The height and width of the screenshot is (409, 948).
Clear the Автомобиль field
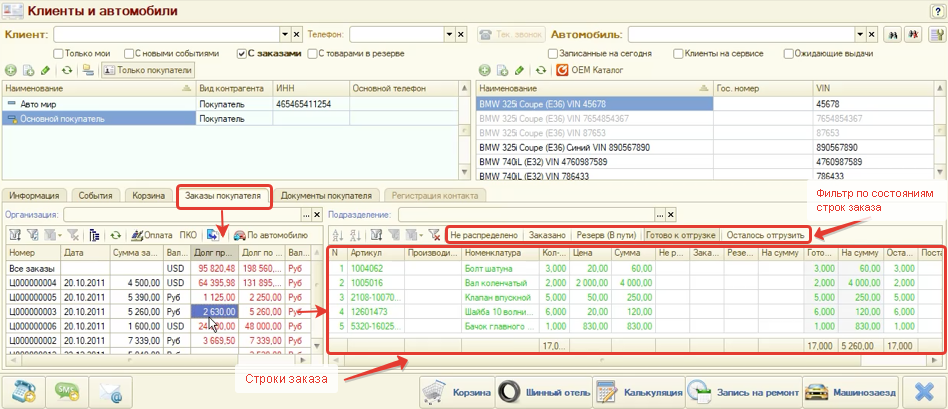point(869,34)
